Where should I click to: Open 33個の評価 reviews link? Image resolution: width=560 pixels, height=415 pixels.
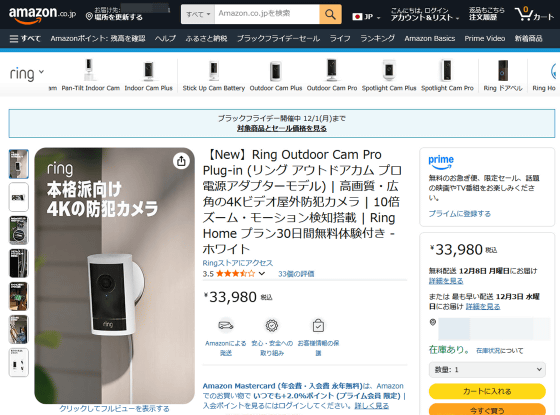(x=296, y=274)
